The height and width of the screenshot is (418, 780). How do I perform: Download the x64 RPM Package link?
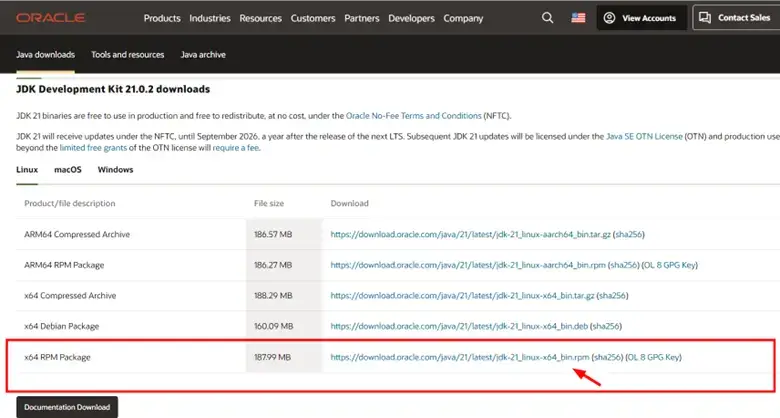pyautogui.click(x=459, y=357)
